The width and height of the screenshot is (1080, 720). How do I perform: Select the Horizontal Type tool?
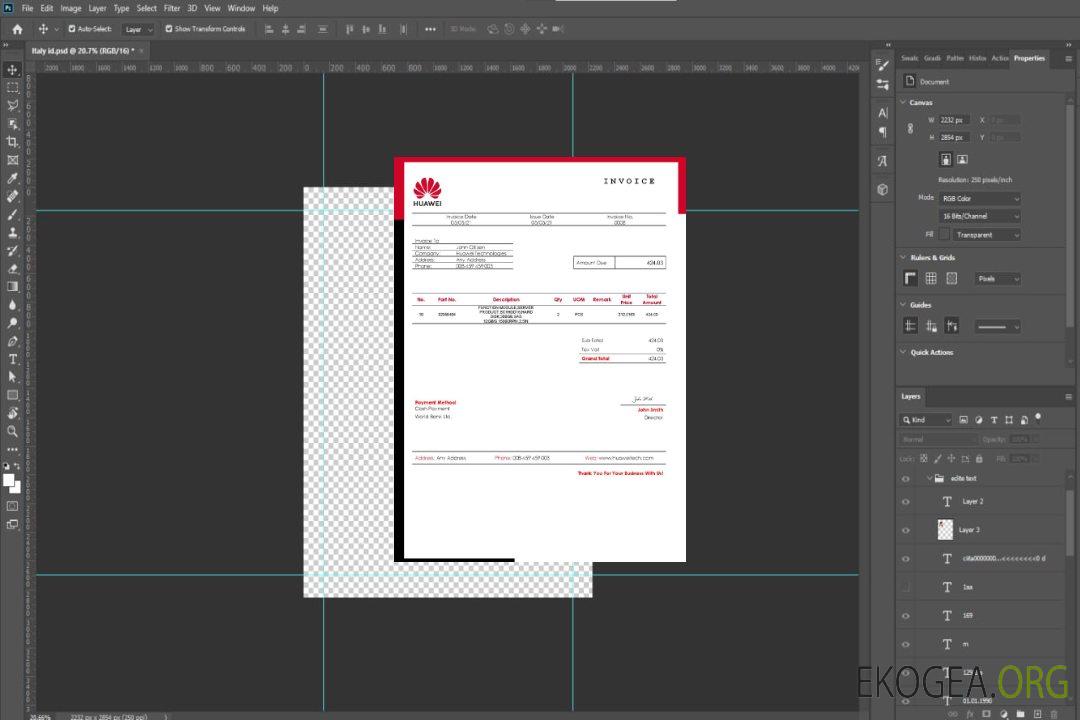tap(13, 359)
